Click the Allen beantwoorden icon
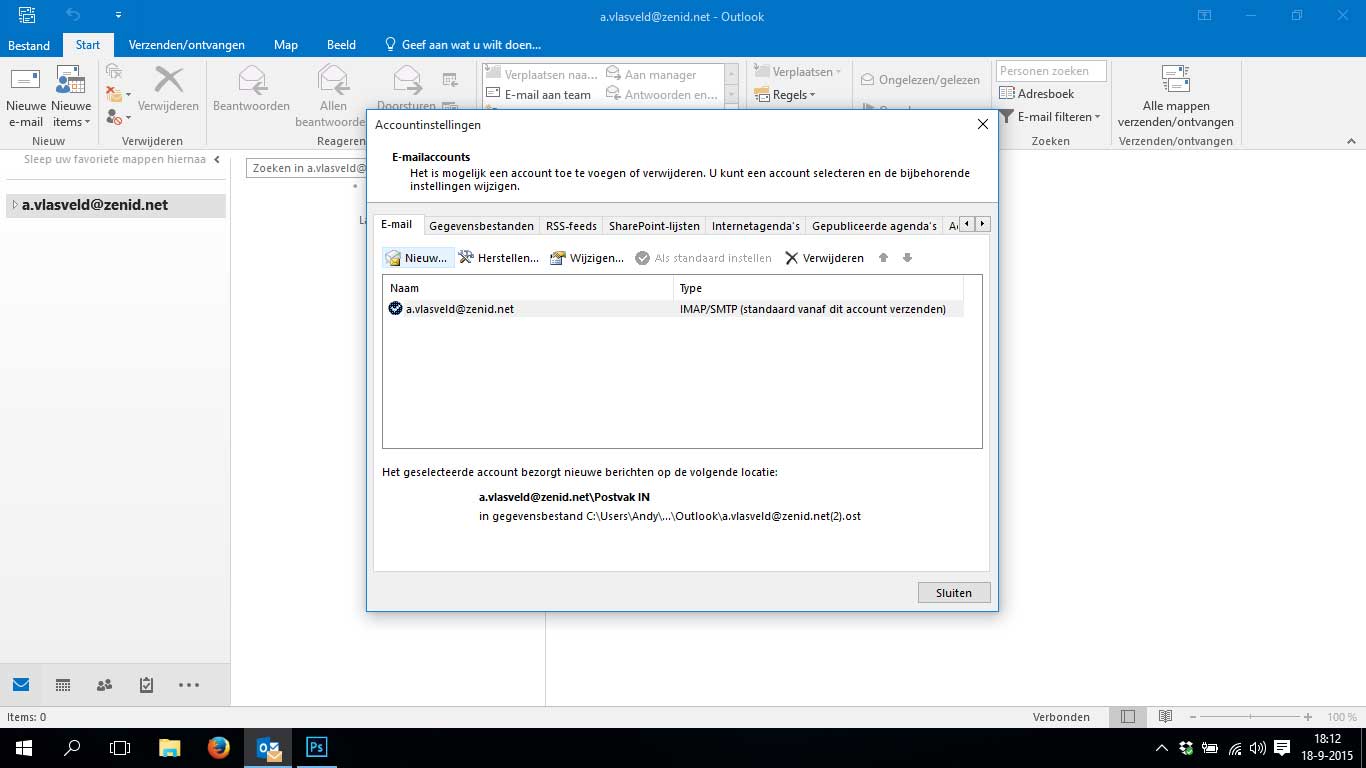Viewport: 1366px width, 768px height. click(x=333, y=80)
